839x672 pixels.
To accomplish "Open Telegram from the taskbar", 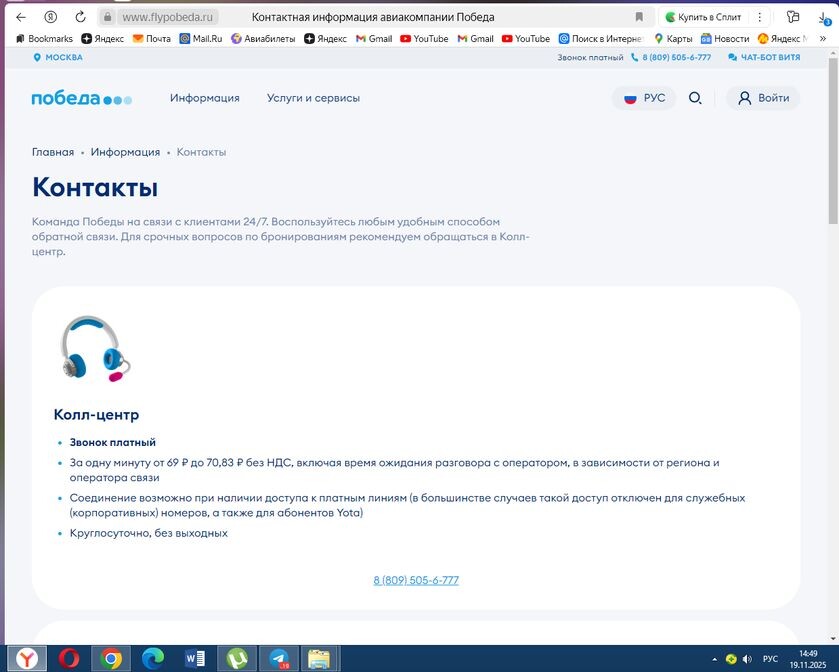I will click(278, 659).
